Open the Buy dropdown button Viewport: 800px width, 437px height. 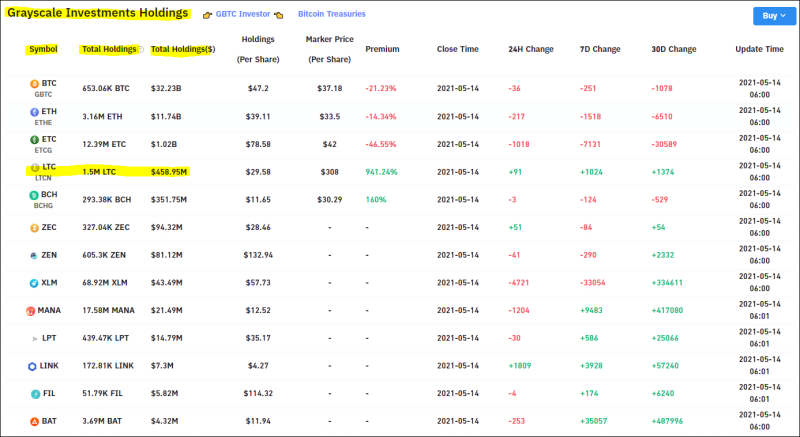coord(774,16)
